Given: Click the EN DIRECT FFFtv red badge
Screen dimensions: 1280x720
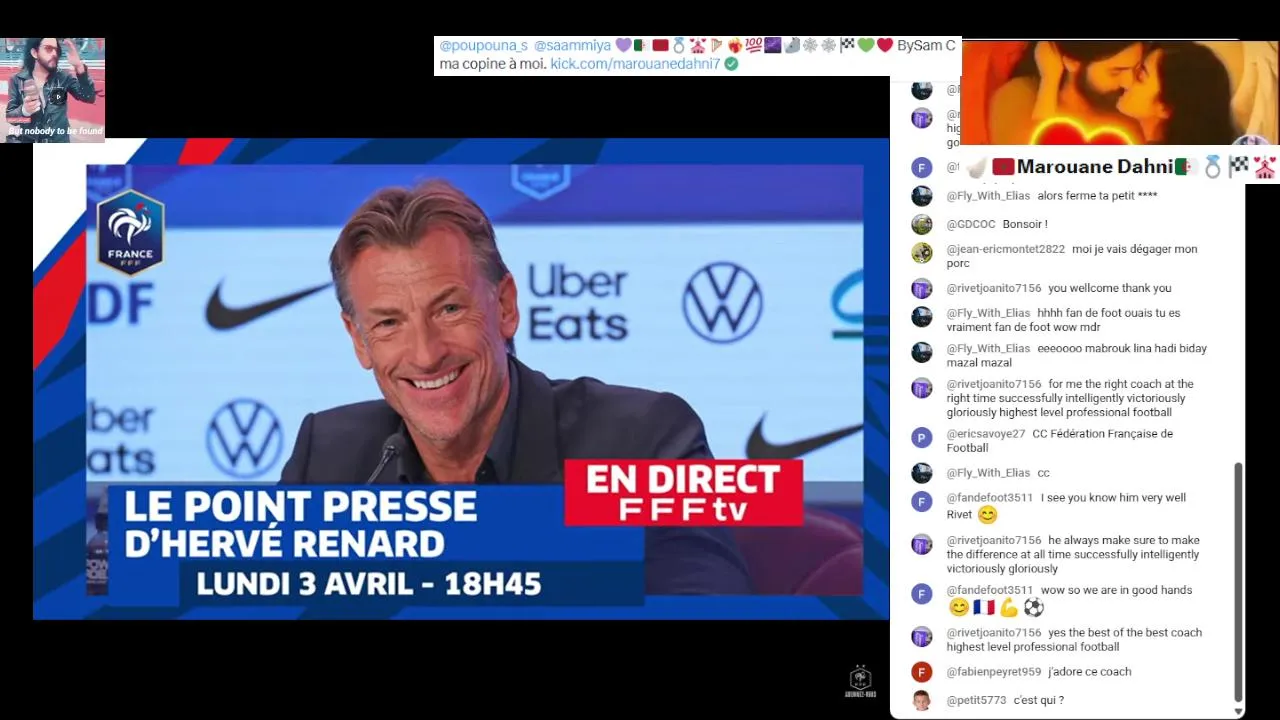Looking at the screenshot, I should 684,492.
